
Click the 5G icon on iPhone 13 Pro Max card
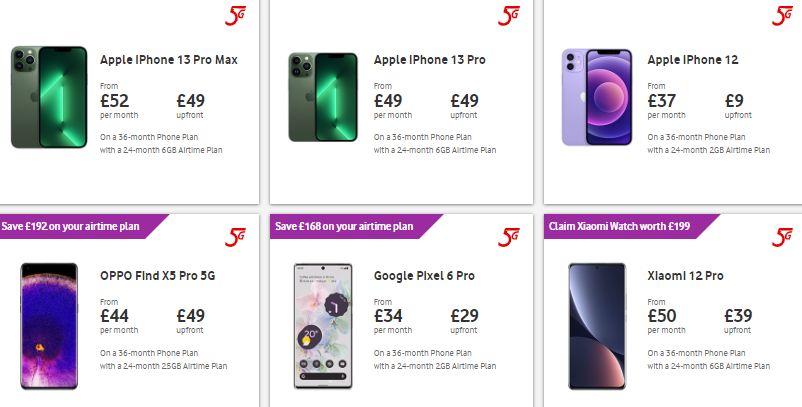236,15
